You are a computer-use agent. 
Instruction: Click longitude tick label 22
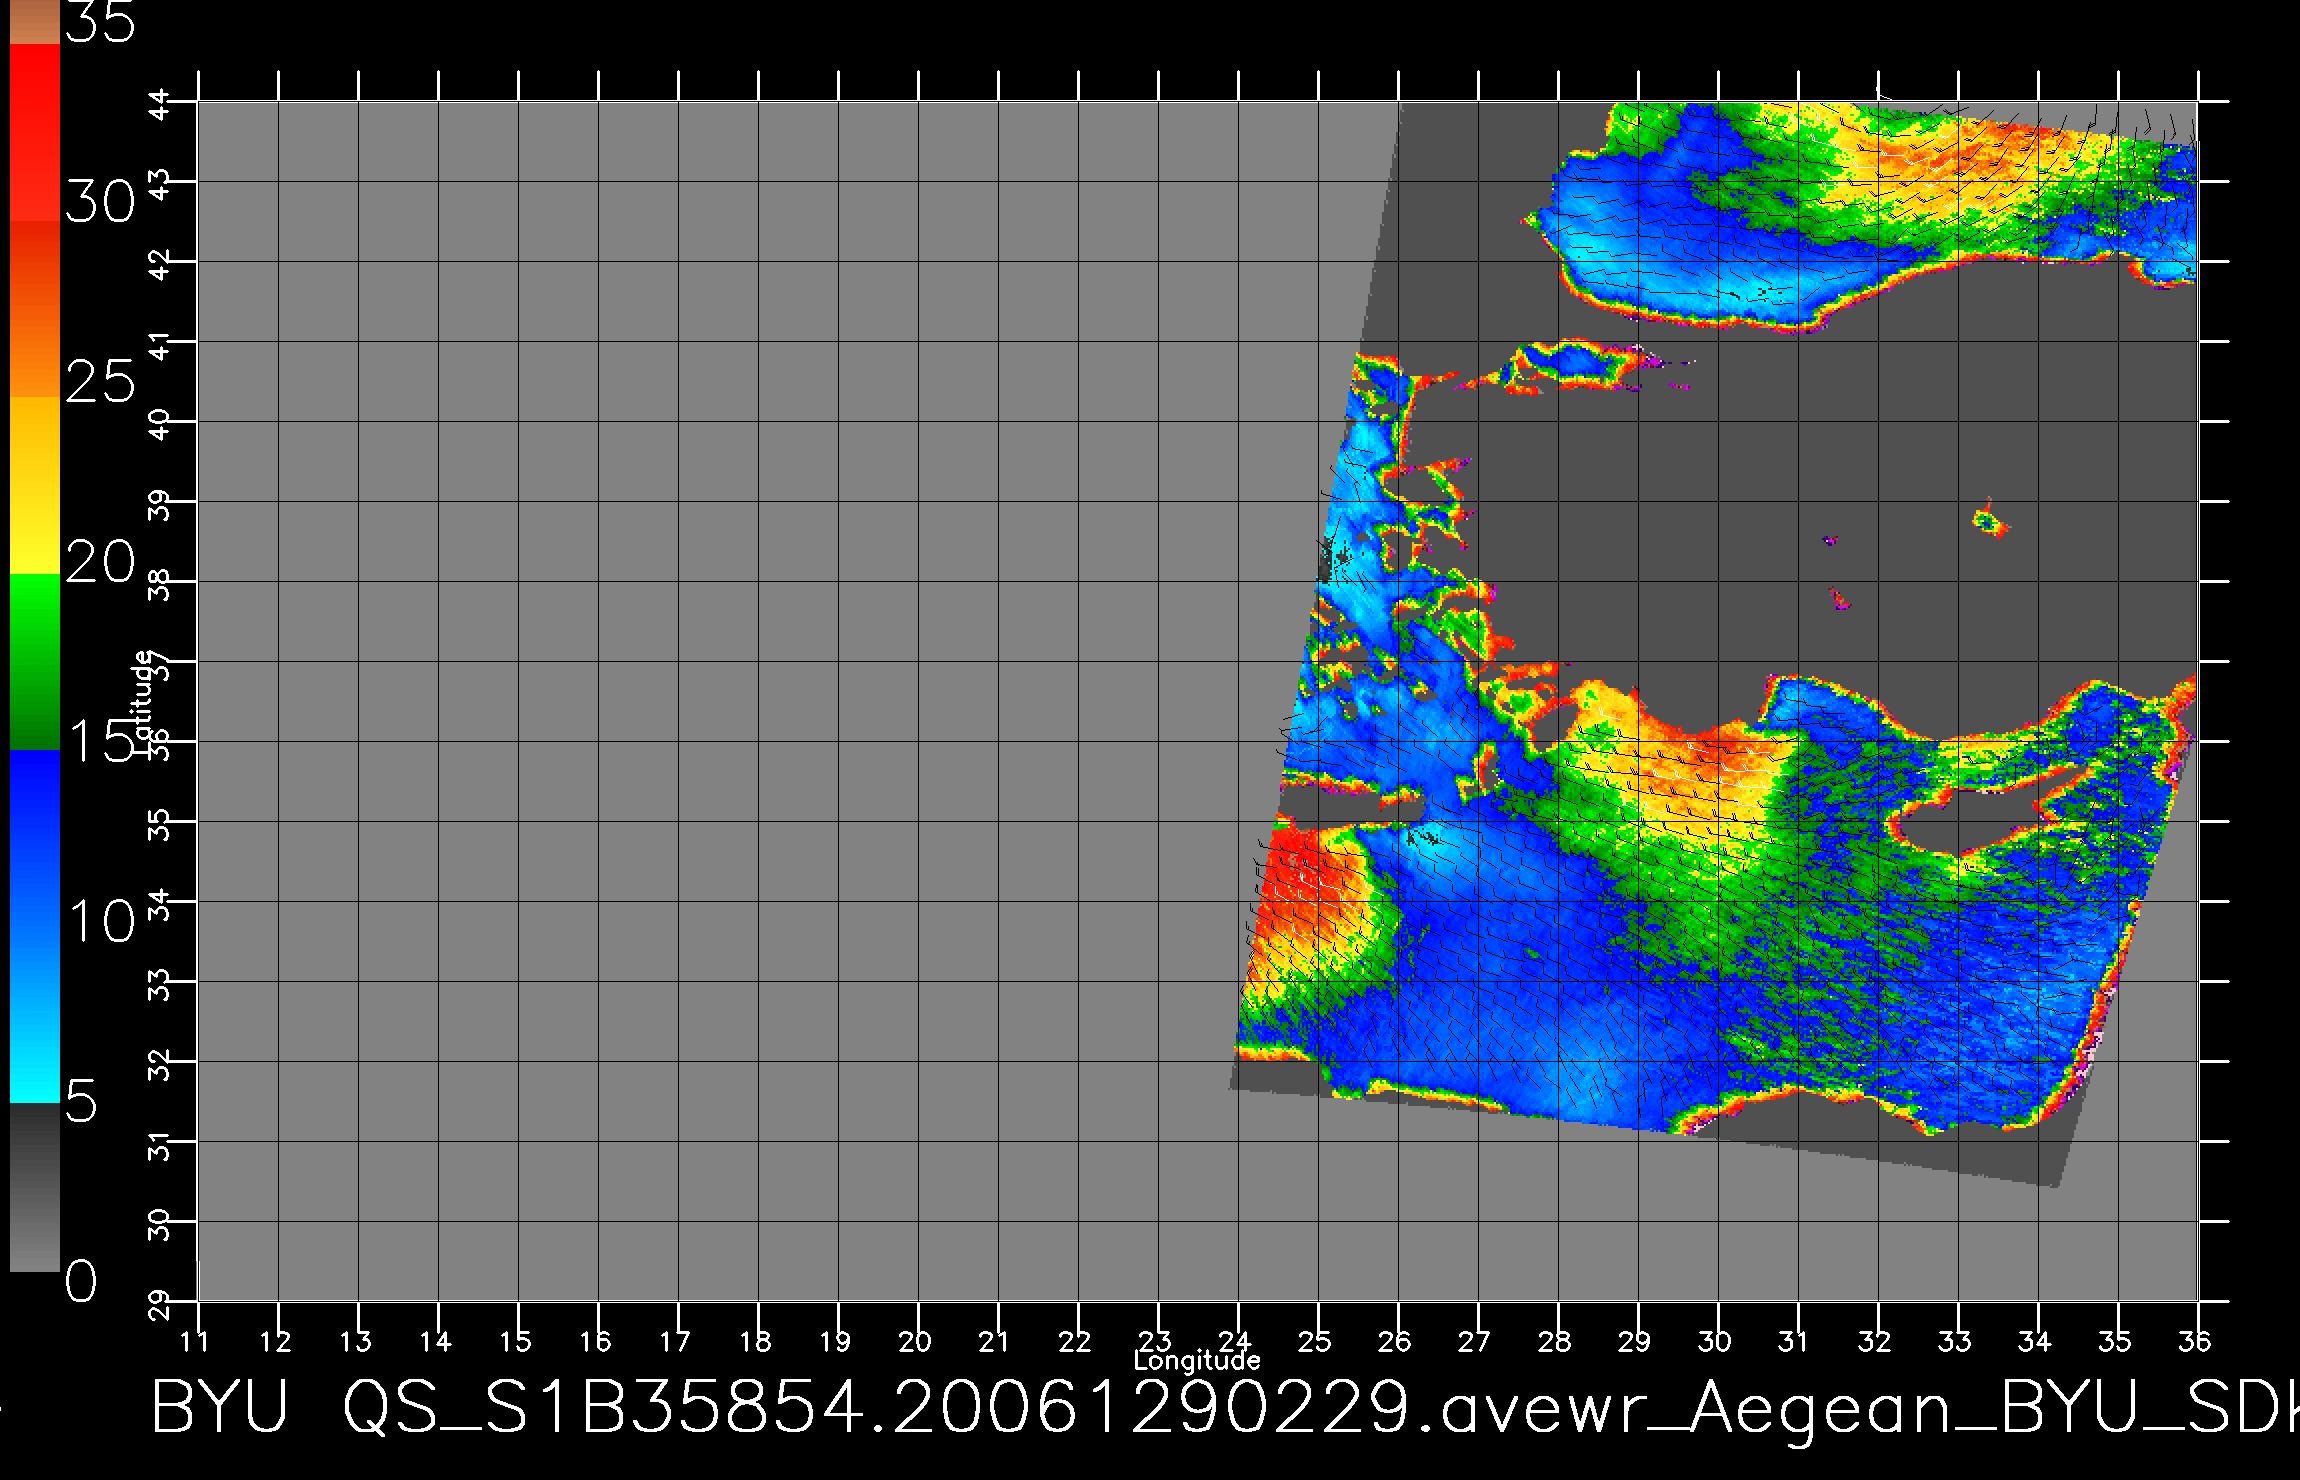[x=1075, y=1341]
